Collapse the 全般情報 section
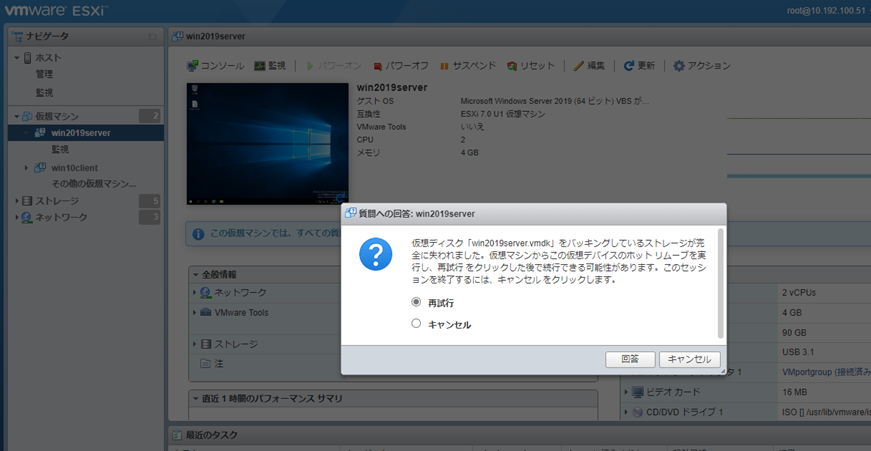The image size is (871, 451). (196, 274)
